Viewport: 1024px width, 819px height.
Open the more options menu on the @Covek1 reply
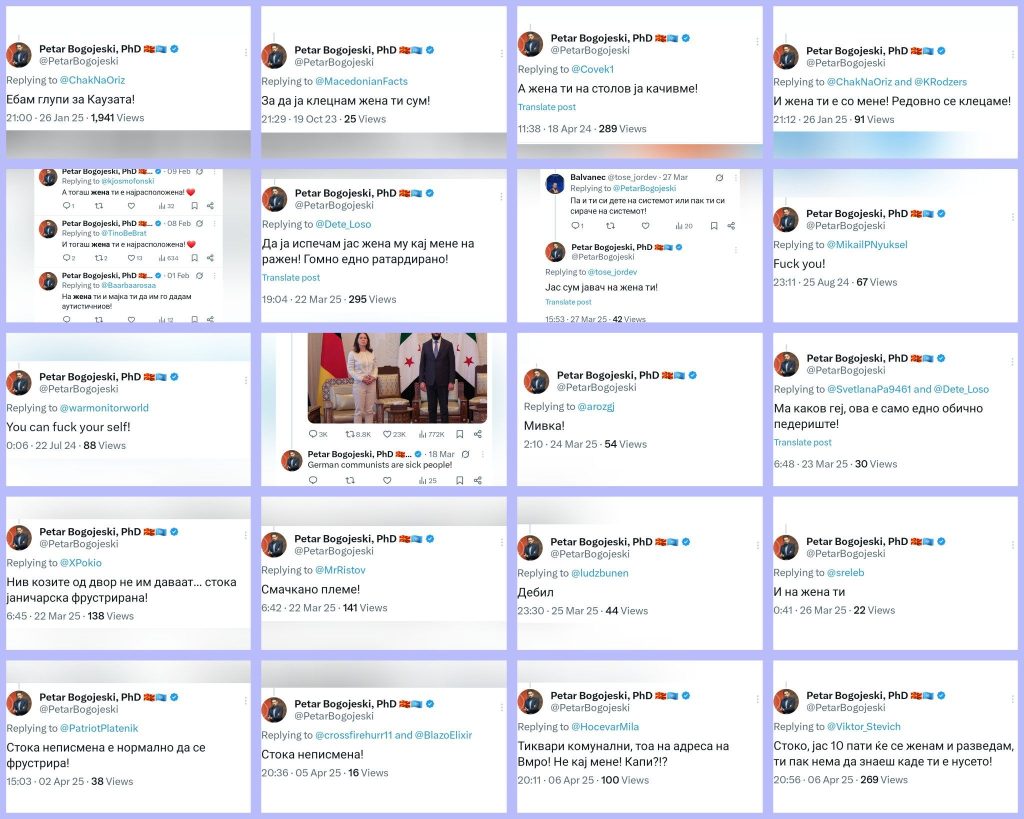pos(757,41)
